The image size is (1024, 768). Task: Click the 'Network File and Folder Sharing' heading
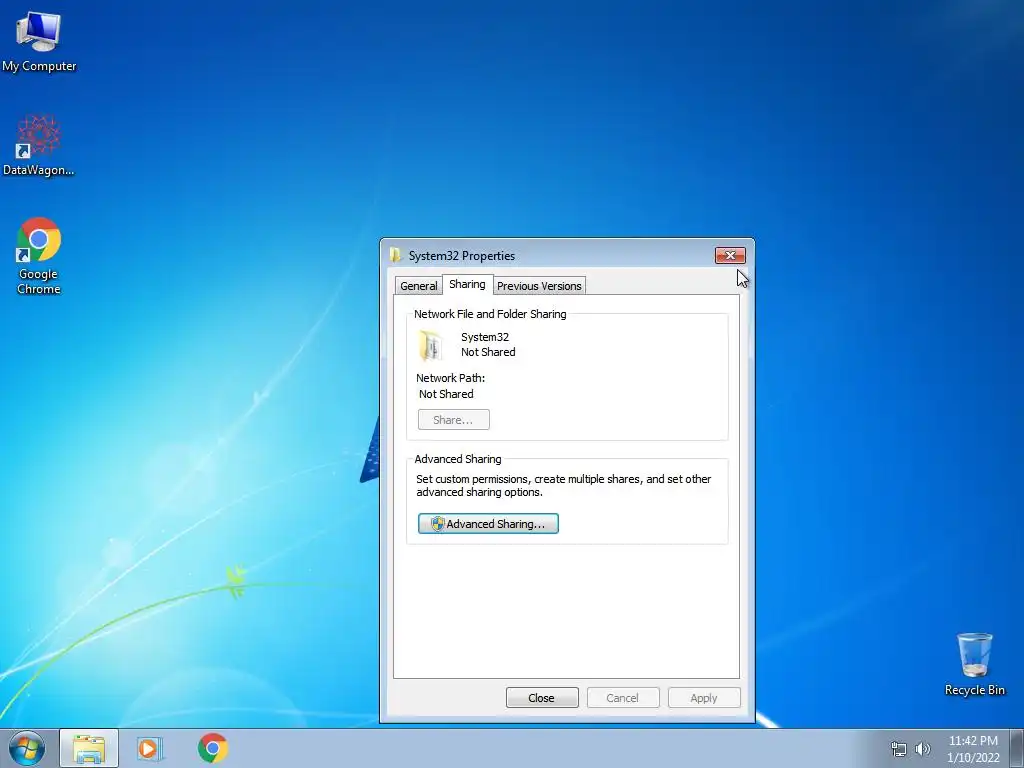pos(490,314)
